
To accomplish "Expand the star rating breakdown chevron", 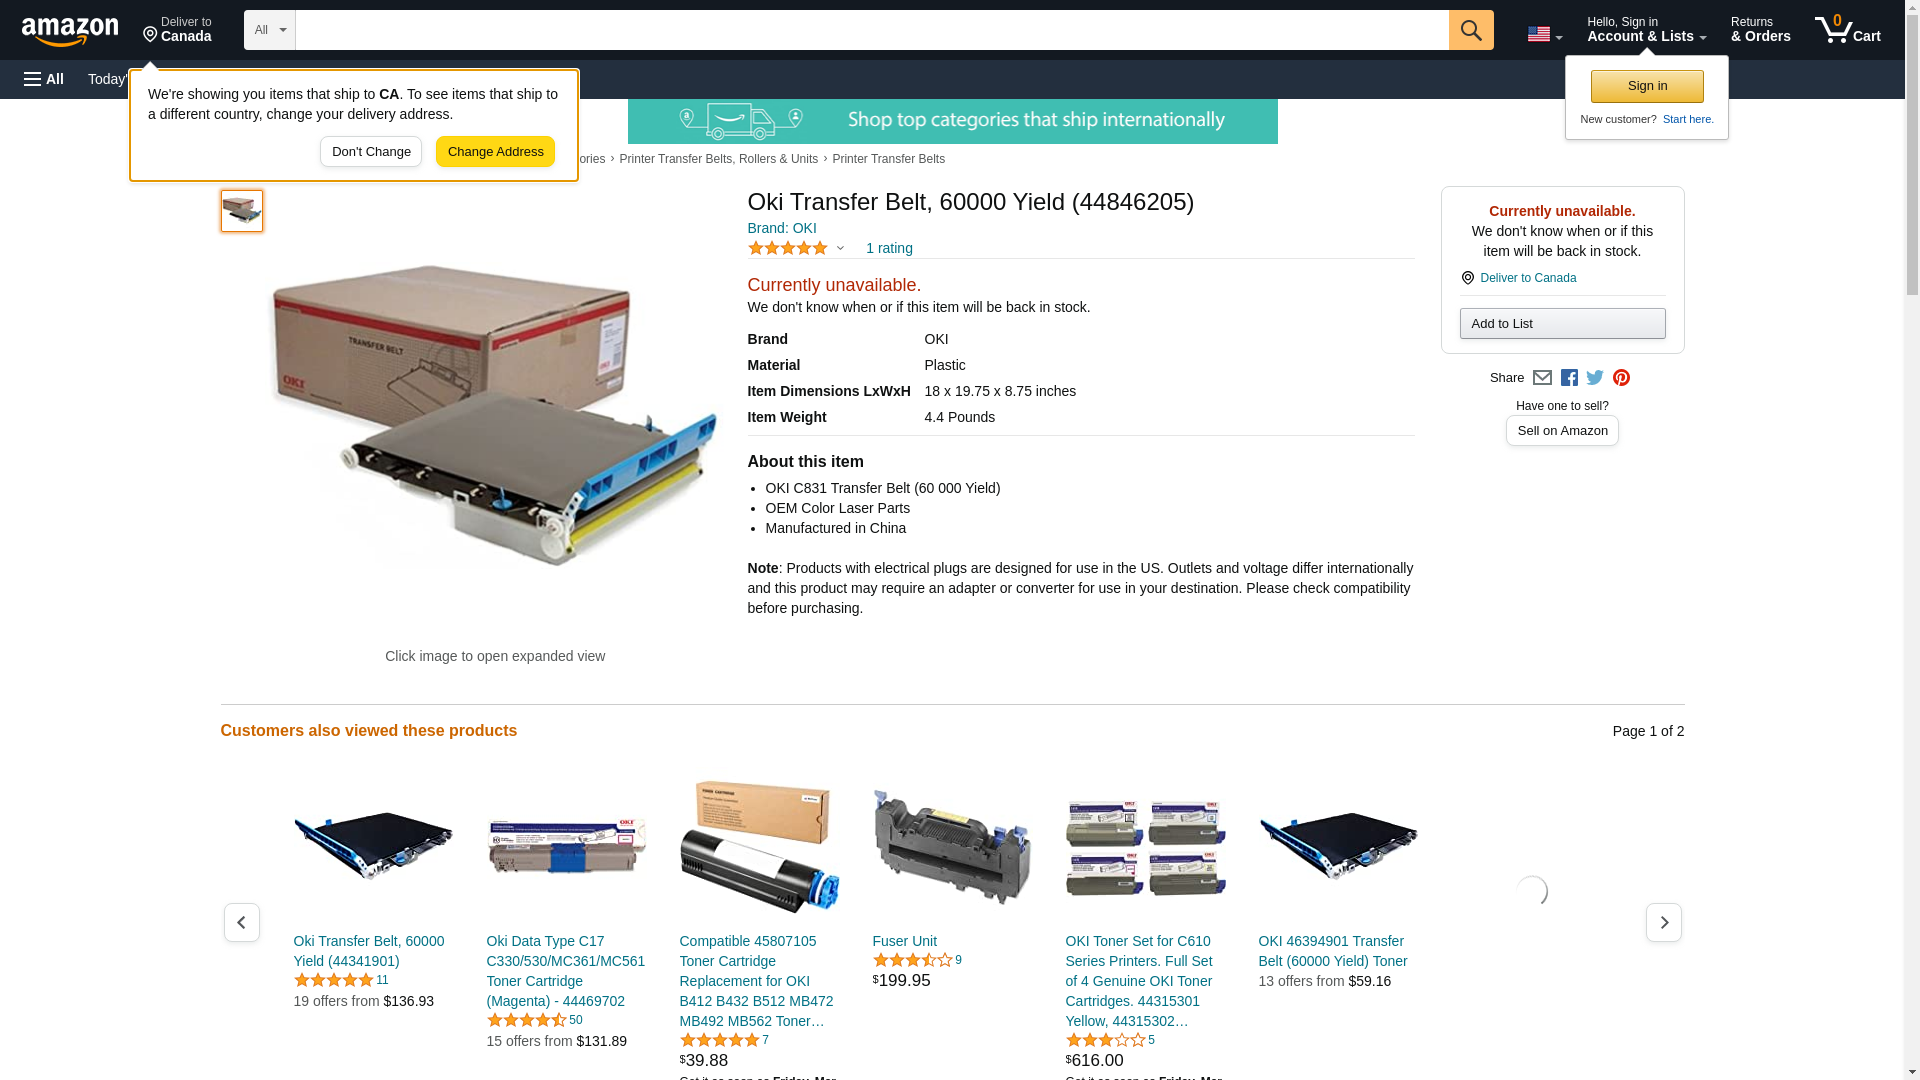I will (x=840, y=248).
